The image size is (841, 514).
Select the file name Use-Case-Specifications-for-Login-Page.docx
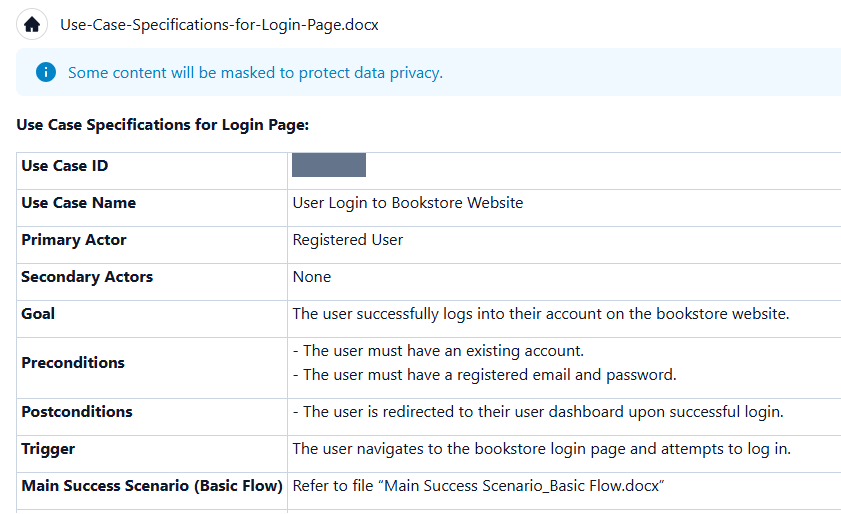pyautogui.click(x=219, y=25)
